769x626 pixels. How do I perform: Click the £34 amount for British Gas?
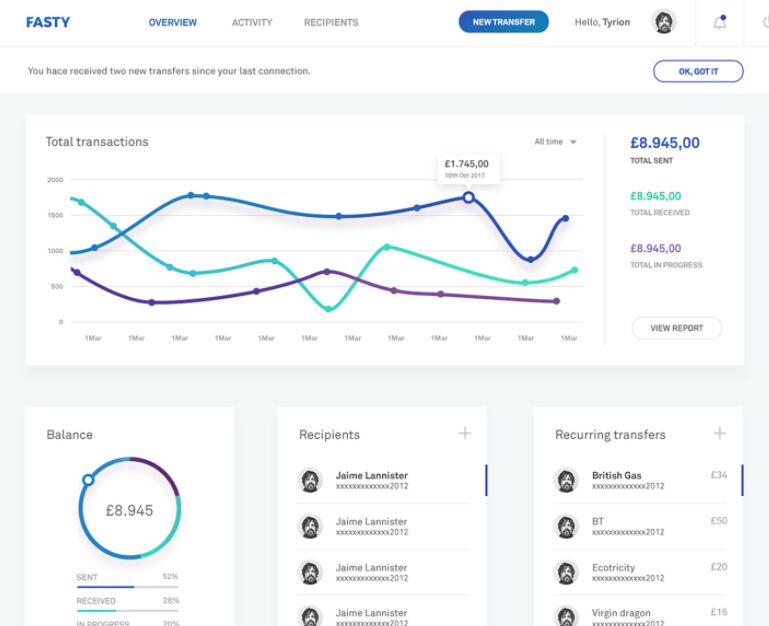719,475
